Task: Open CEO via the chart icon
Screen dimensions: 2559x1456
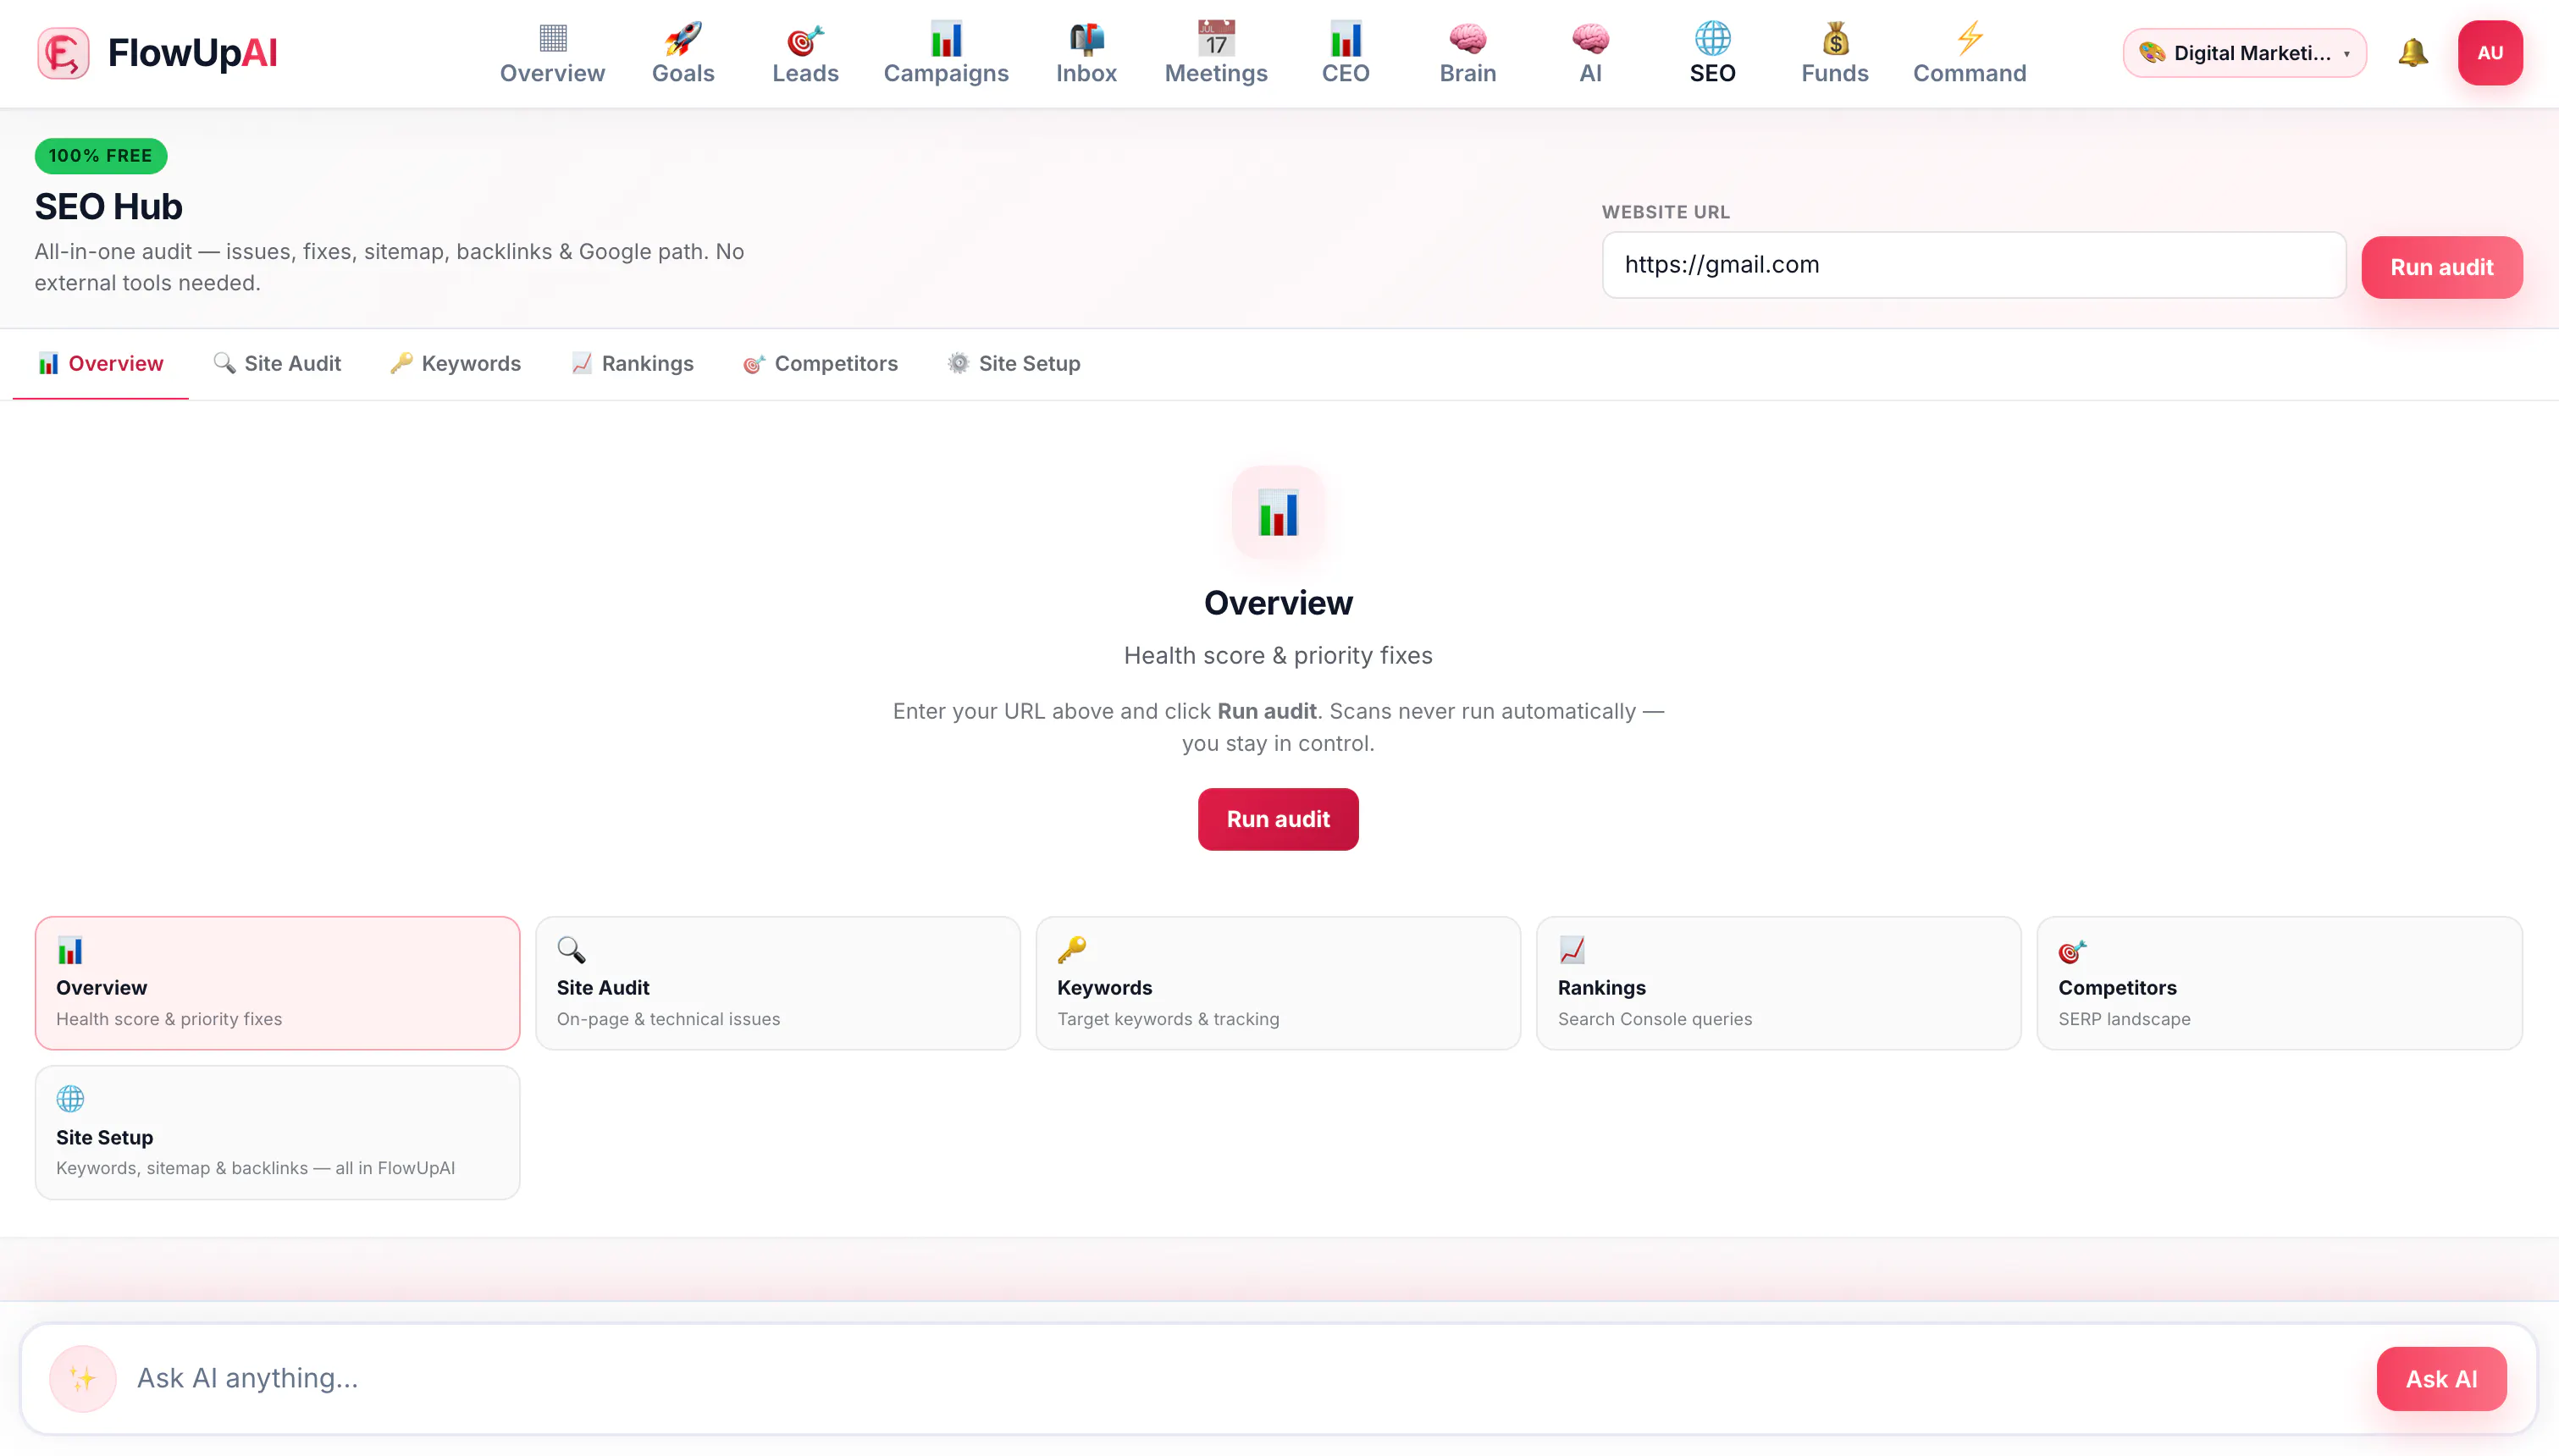Action: (1345, 38)
